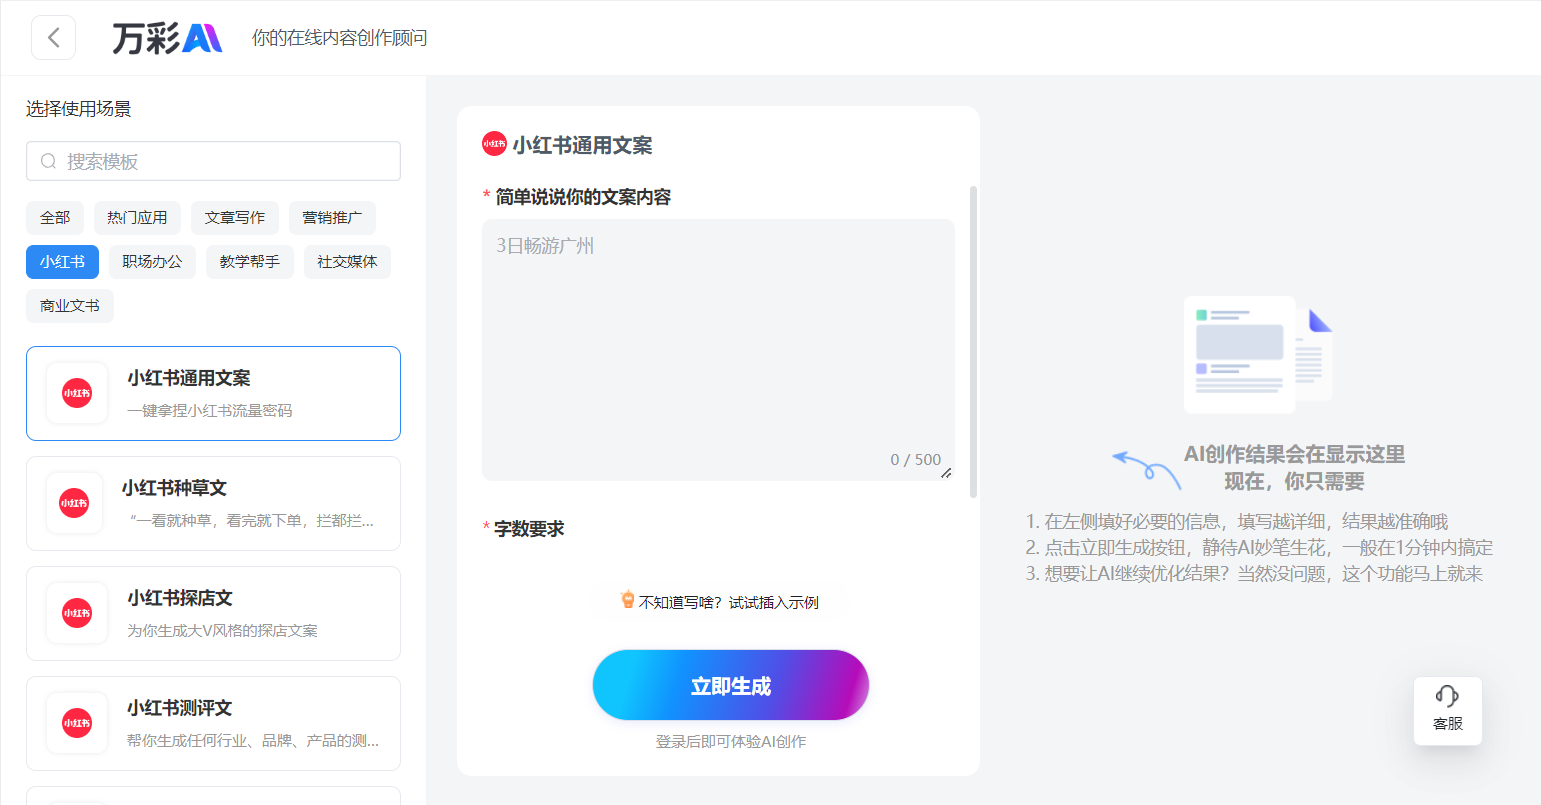1541x805 pixels.
Task: Click 试试插入示例 link
Action: pos(773,602)
